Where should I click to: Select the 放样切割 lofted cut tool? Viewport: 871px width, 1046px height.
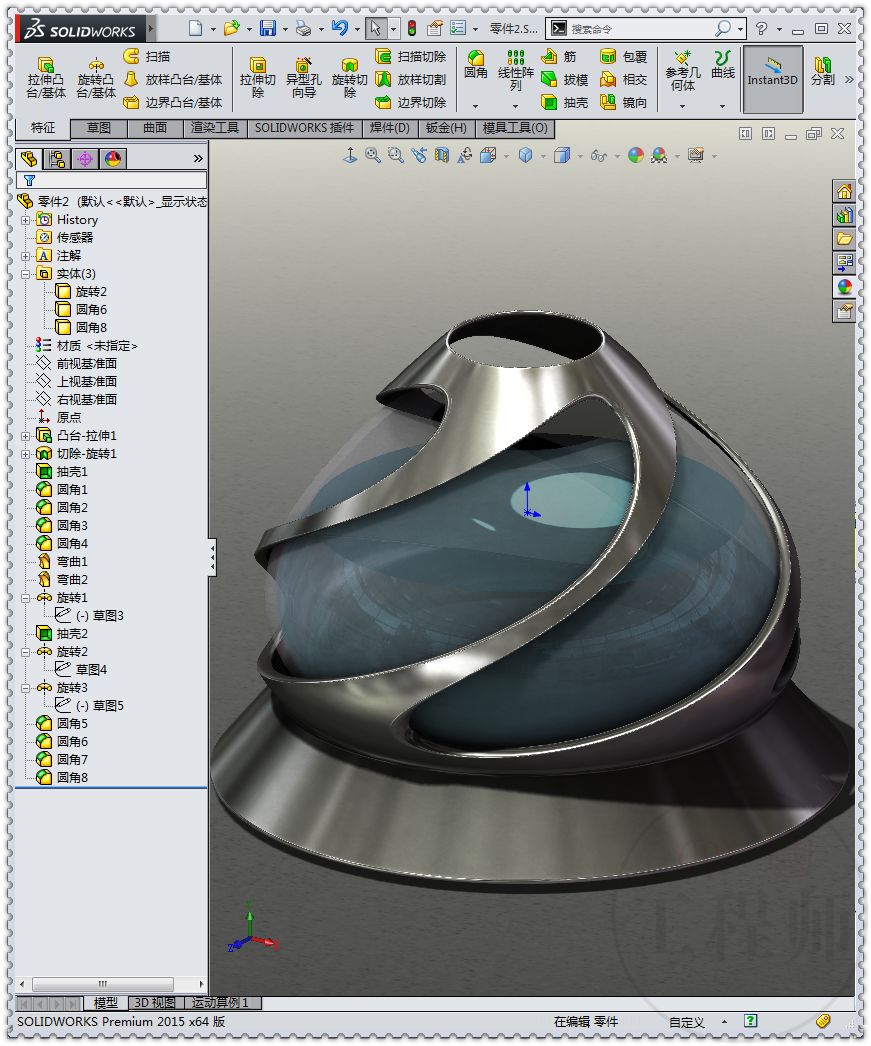pyautogui.click(x=411, y=79)
